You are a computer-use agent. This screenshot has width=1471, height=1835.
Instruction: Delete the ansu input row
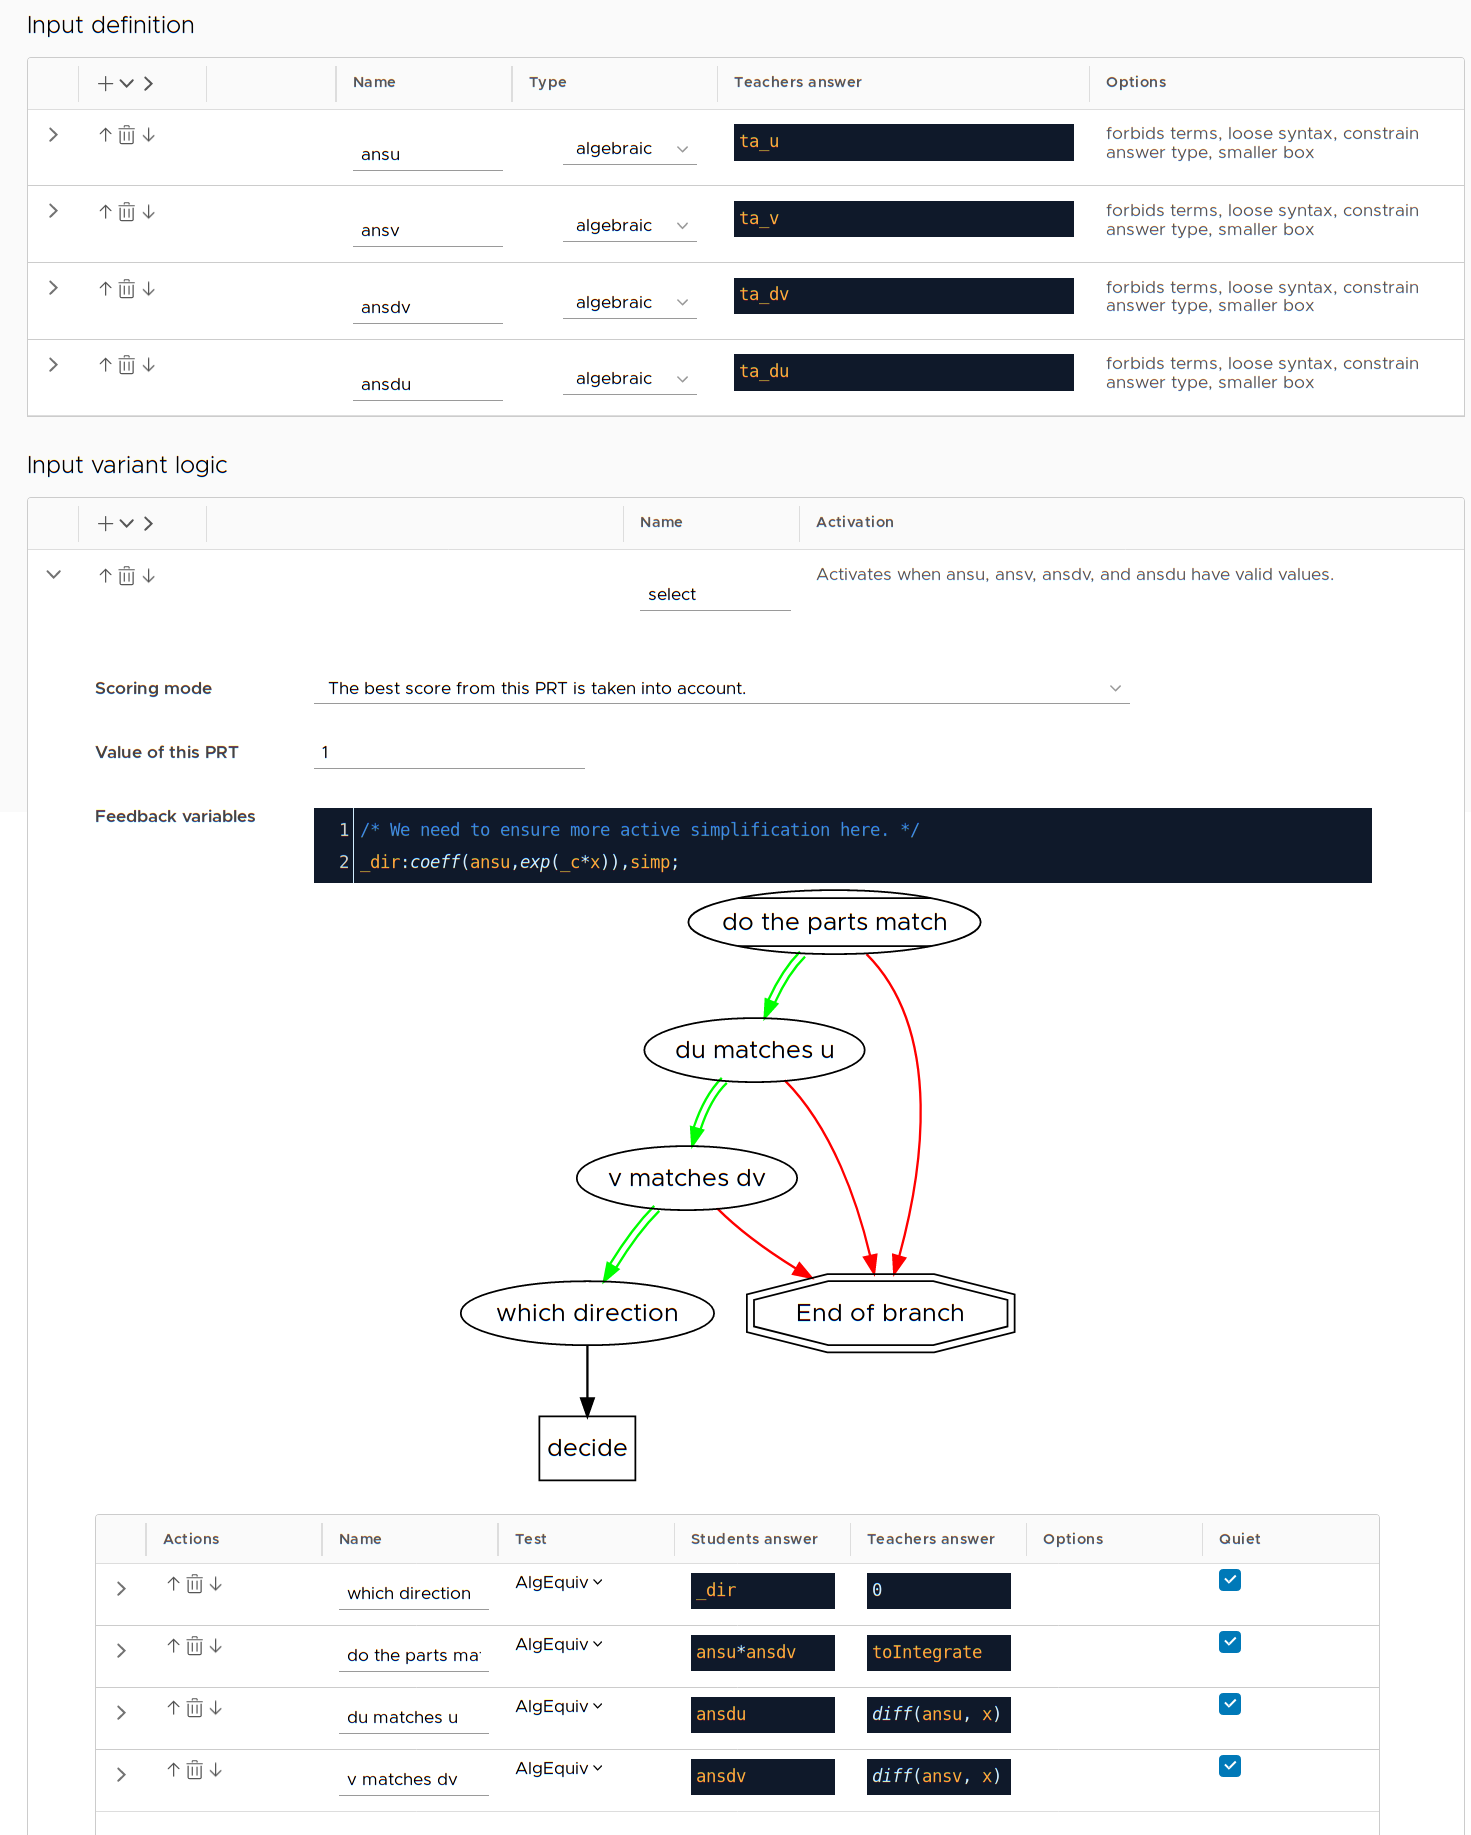(x=126, y=135)
